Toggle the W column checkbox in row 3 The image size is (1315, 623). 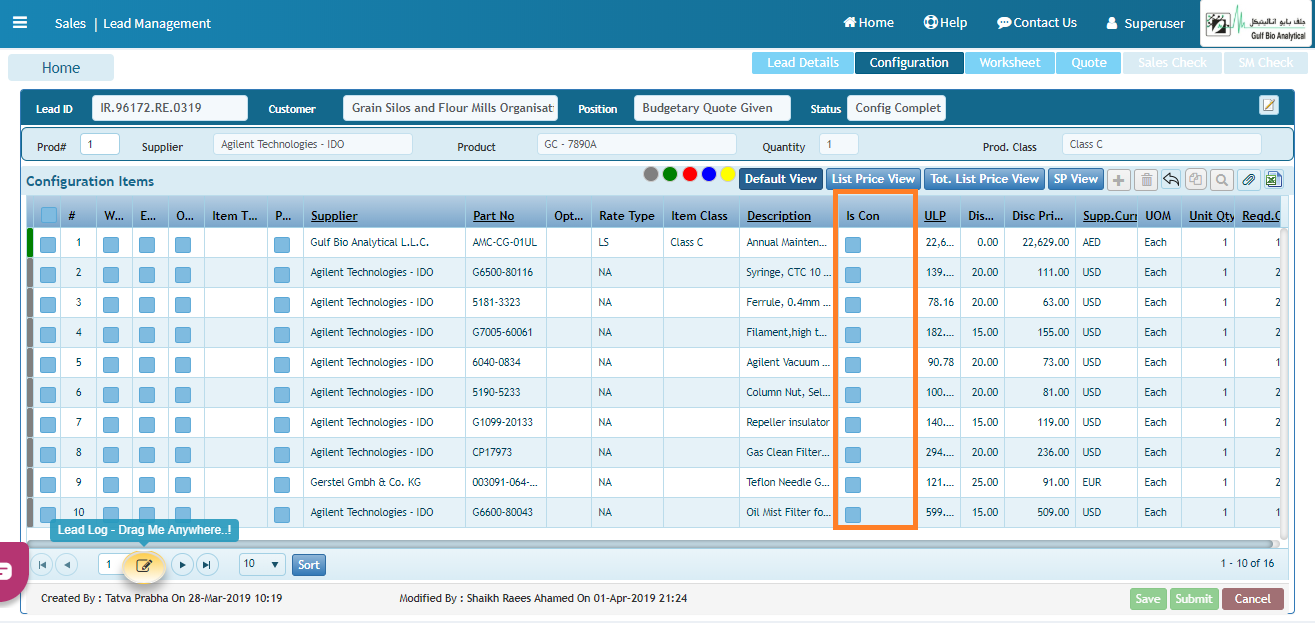111,303
